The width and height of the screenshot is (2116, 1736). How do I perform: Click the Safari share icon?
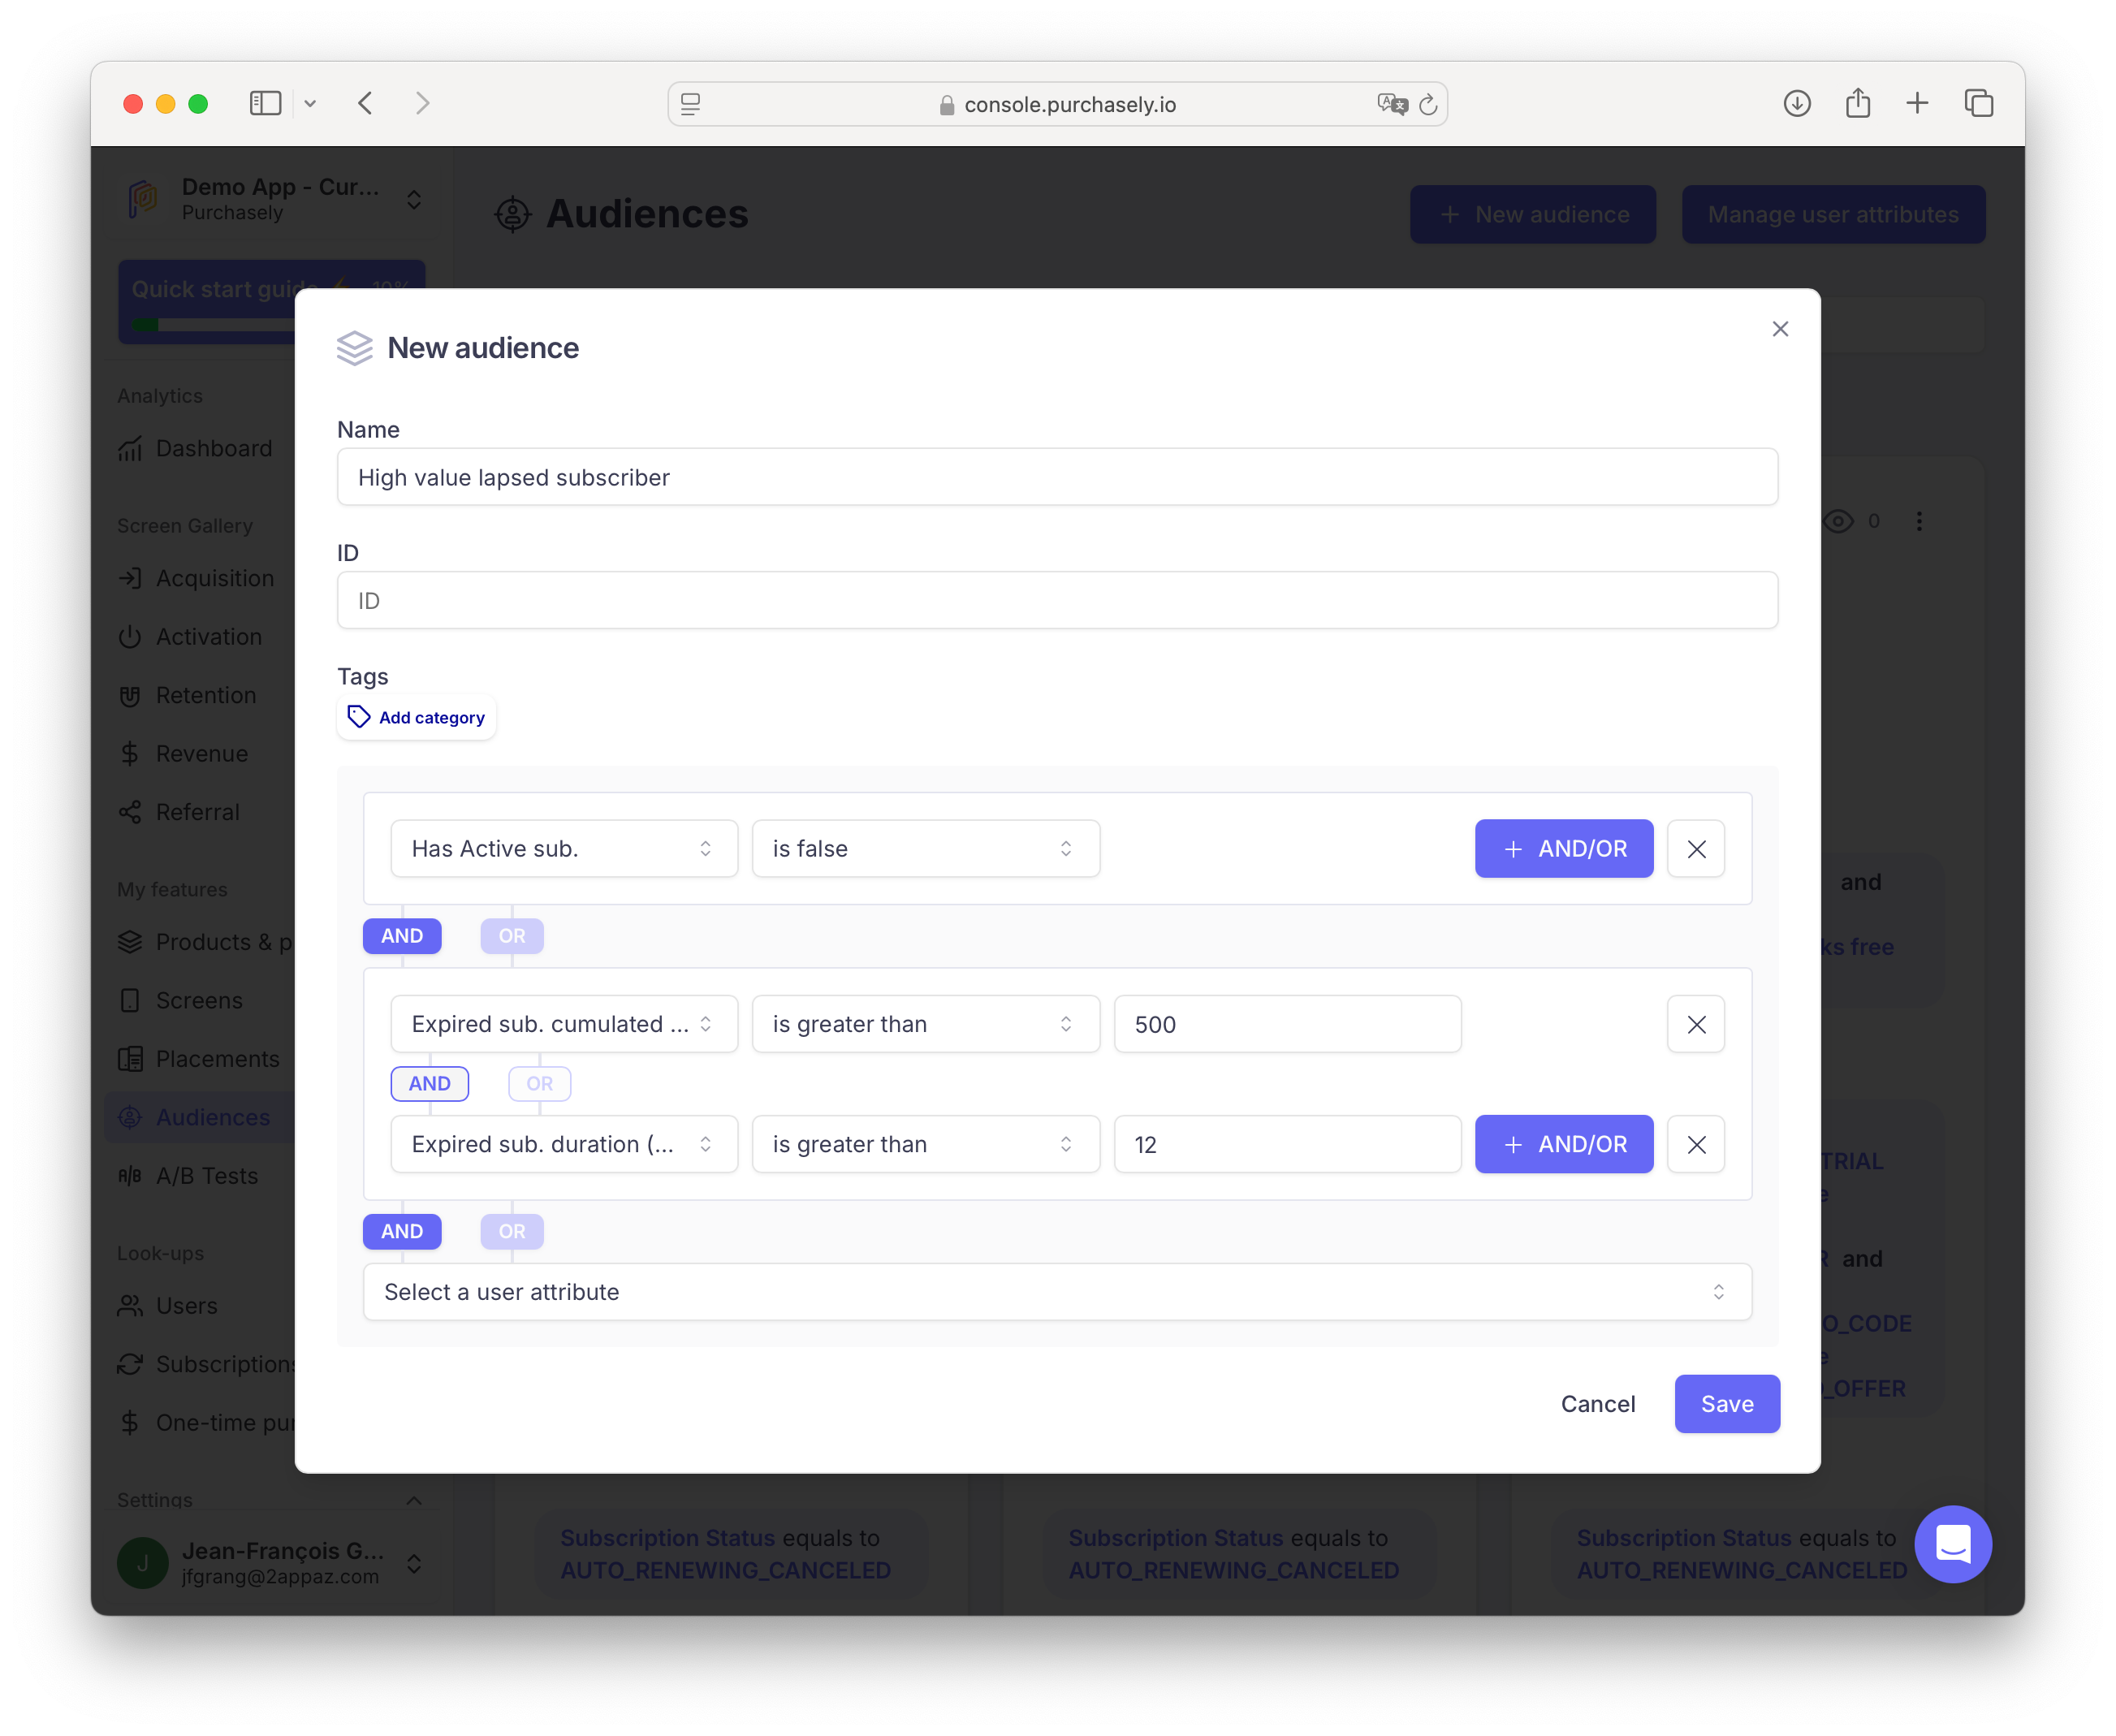click(x=1857, y=102)
